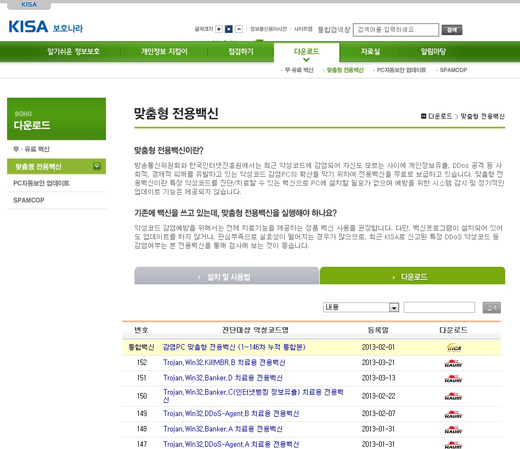Click the top 검색 search button
The width and height of the screenshot is (520, 449).
pyautogui.click(x=452, y=30)
